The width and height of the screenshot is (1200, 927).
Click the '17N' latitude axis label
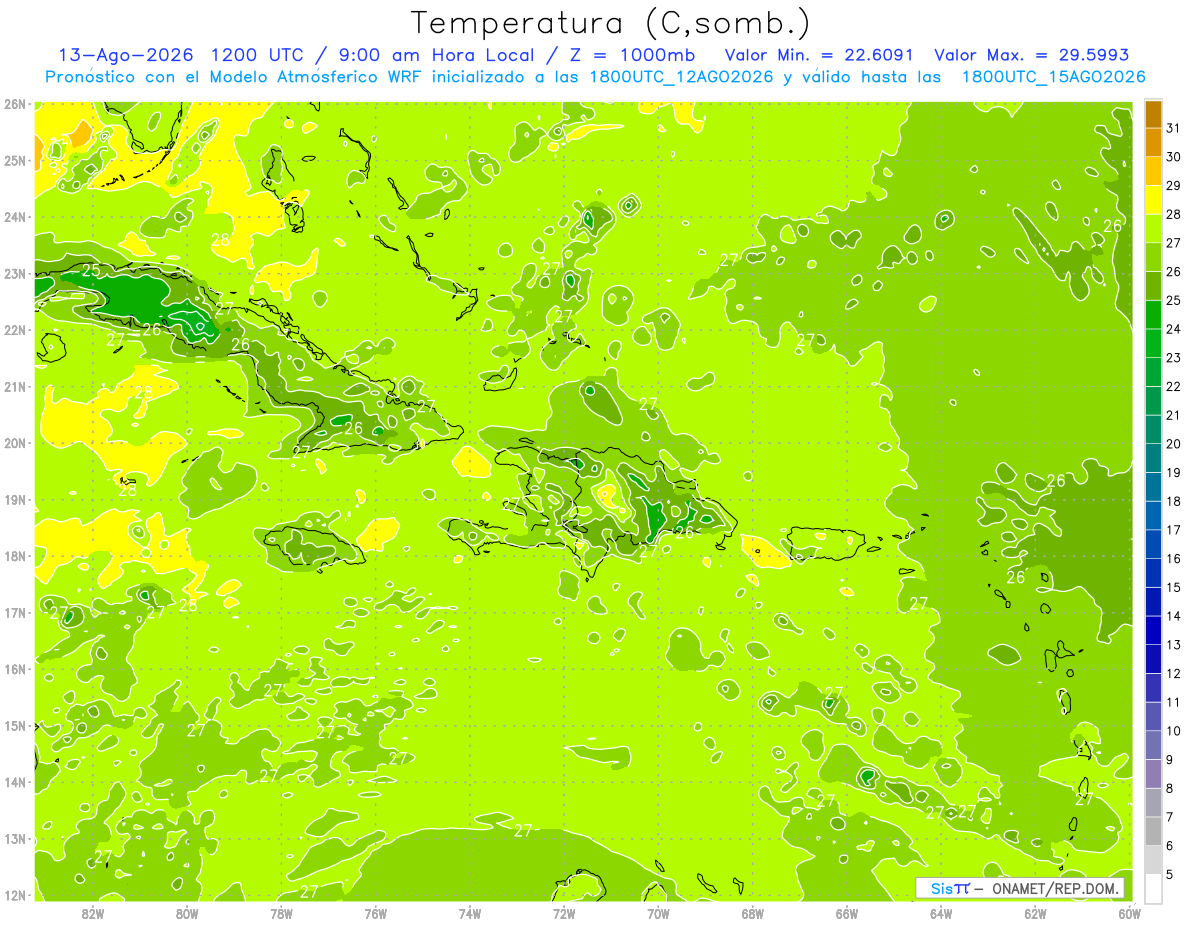[15, 612]
